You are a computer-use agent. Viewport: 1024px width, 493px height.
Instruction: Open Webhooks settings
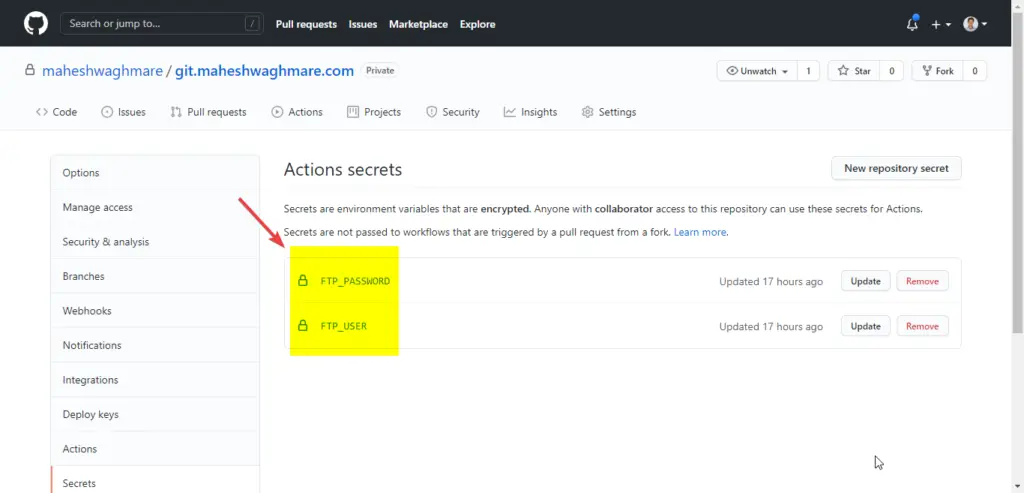[x=155, y=311]
